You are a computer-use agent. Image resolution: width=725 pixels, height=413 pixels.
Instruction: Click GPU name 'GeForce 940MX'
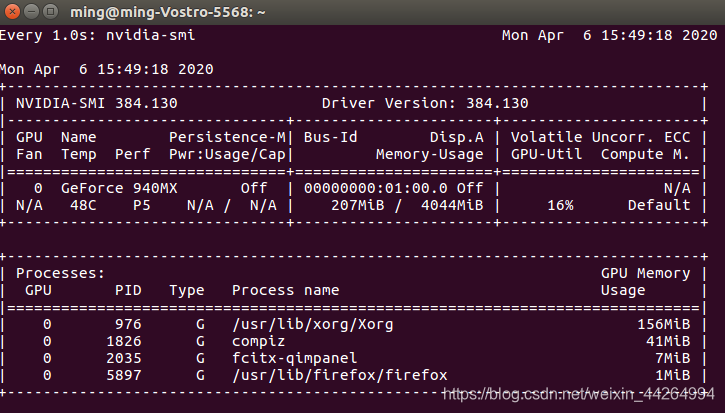pos(119,188)
